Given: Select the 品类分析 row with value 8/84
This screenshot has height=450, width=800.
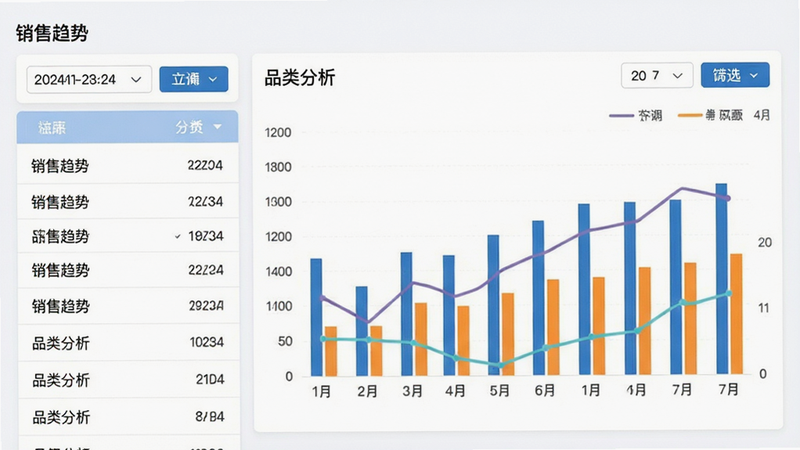Looking at the screenshot, I should (x=128, y=417).
